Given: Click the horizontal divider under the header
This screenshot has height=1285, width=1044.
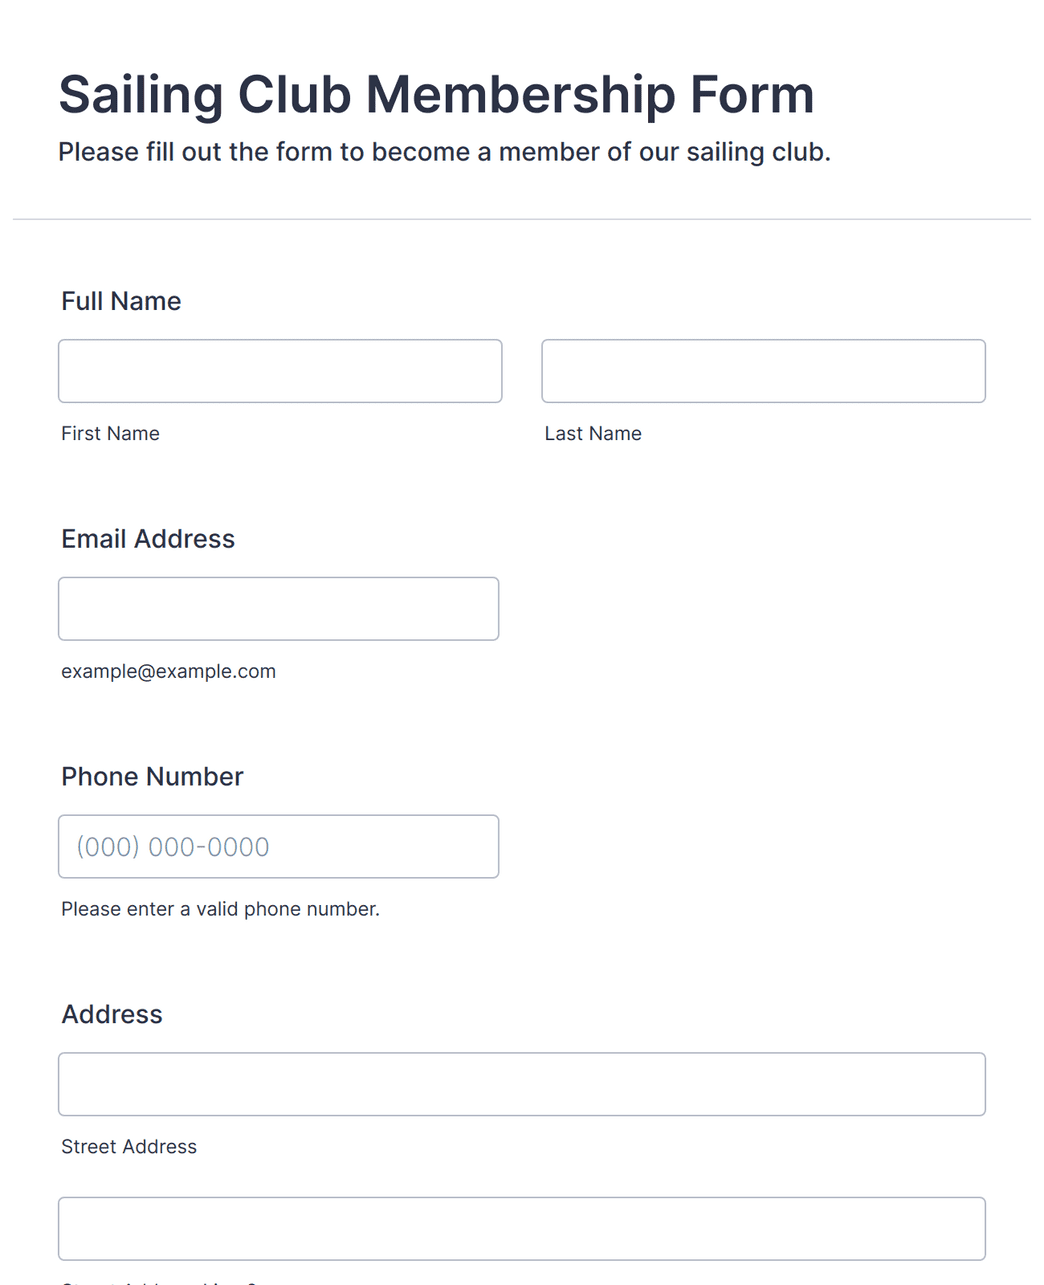Looking at the screenshot, I should tap(522, 219).
